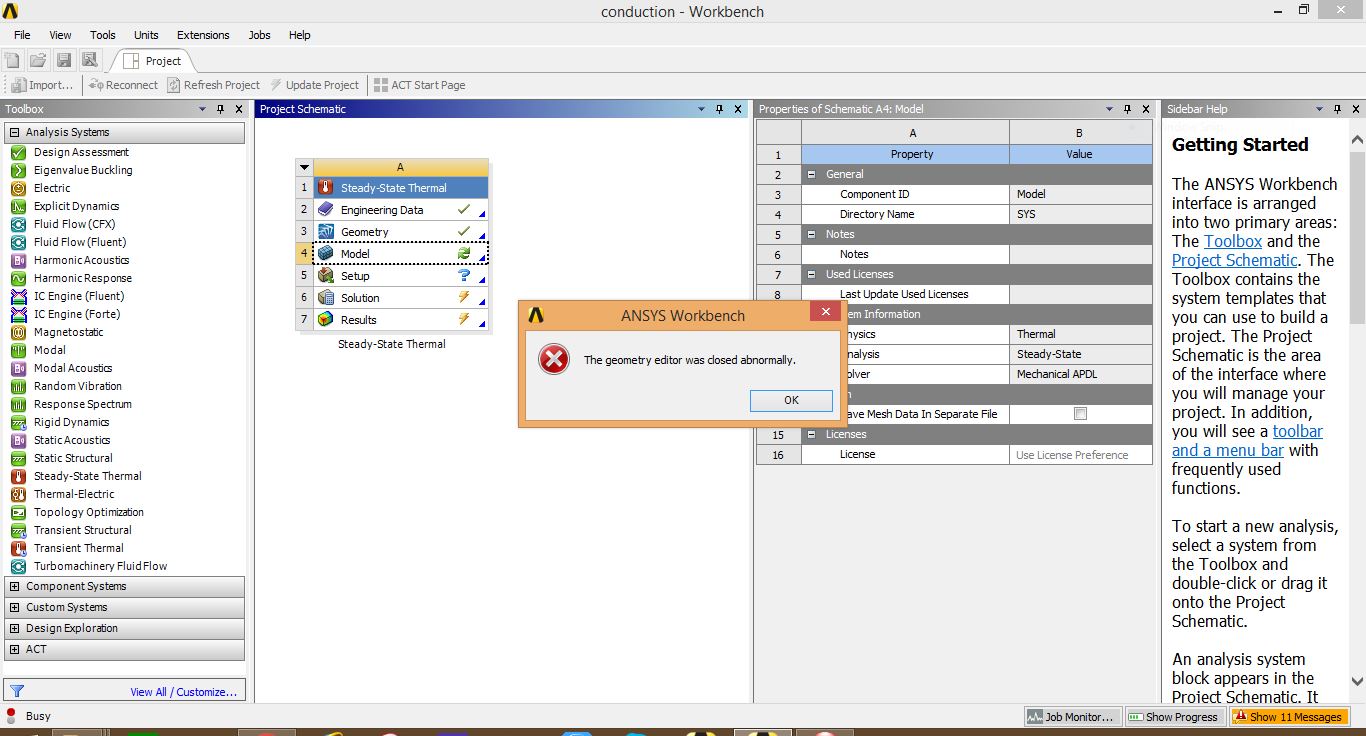Select Steady-State Thermal in Toolbox list
Image resolution: width=1366 pixels, height=736 pixels.
click(x=88, y=476)
